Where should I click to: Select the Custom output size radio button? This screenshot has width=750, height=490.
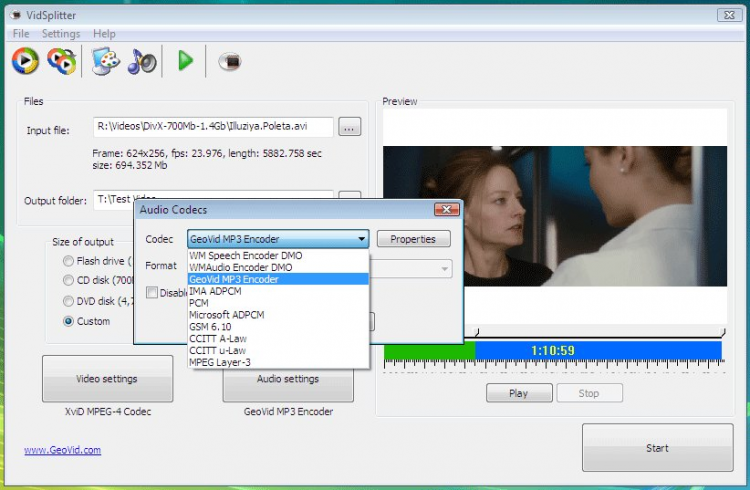[68, 321]
